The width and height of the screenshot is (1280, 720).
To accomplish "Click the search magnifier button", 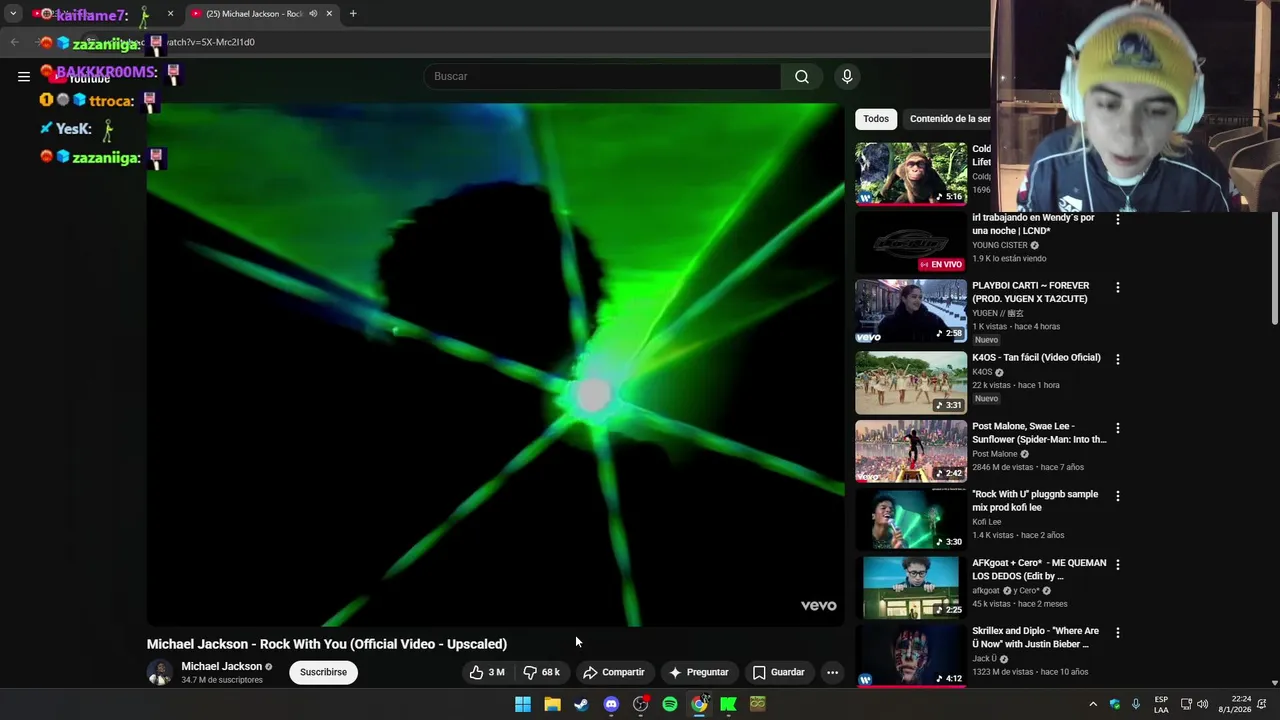I will pyautogui.click(x=802, y=76).
